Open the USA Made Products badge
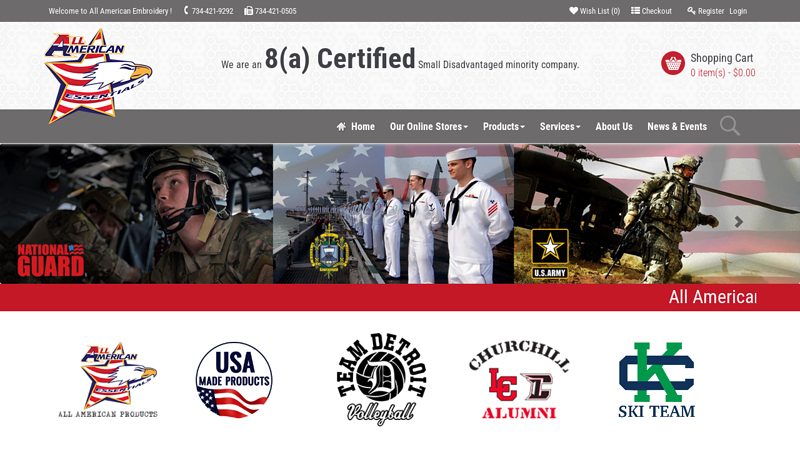800x450 pixels. point(234,380)
